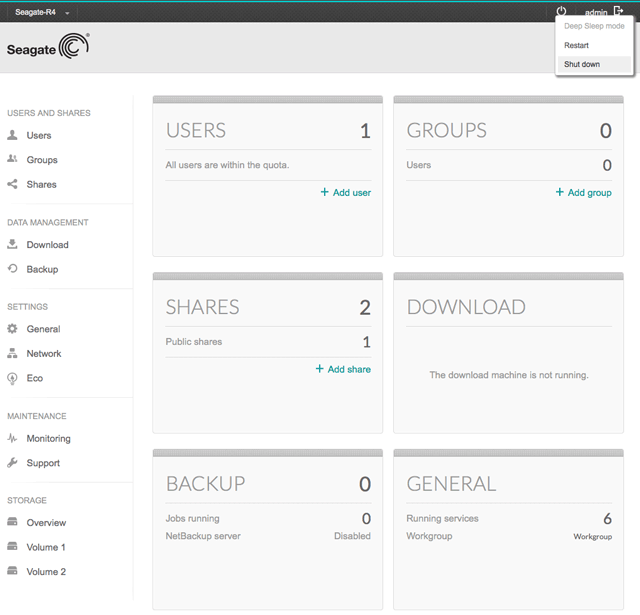Select Shut down from power menu
Image resolution: width=640 pixels, height=615 pixels.
coord(582,64)
